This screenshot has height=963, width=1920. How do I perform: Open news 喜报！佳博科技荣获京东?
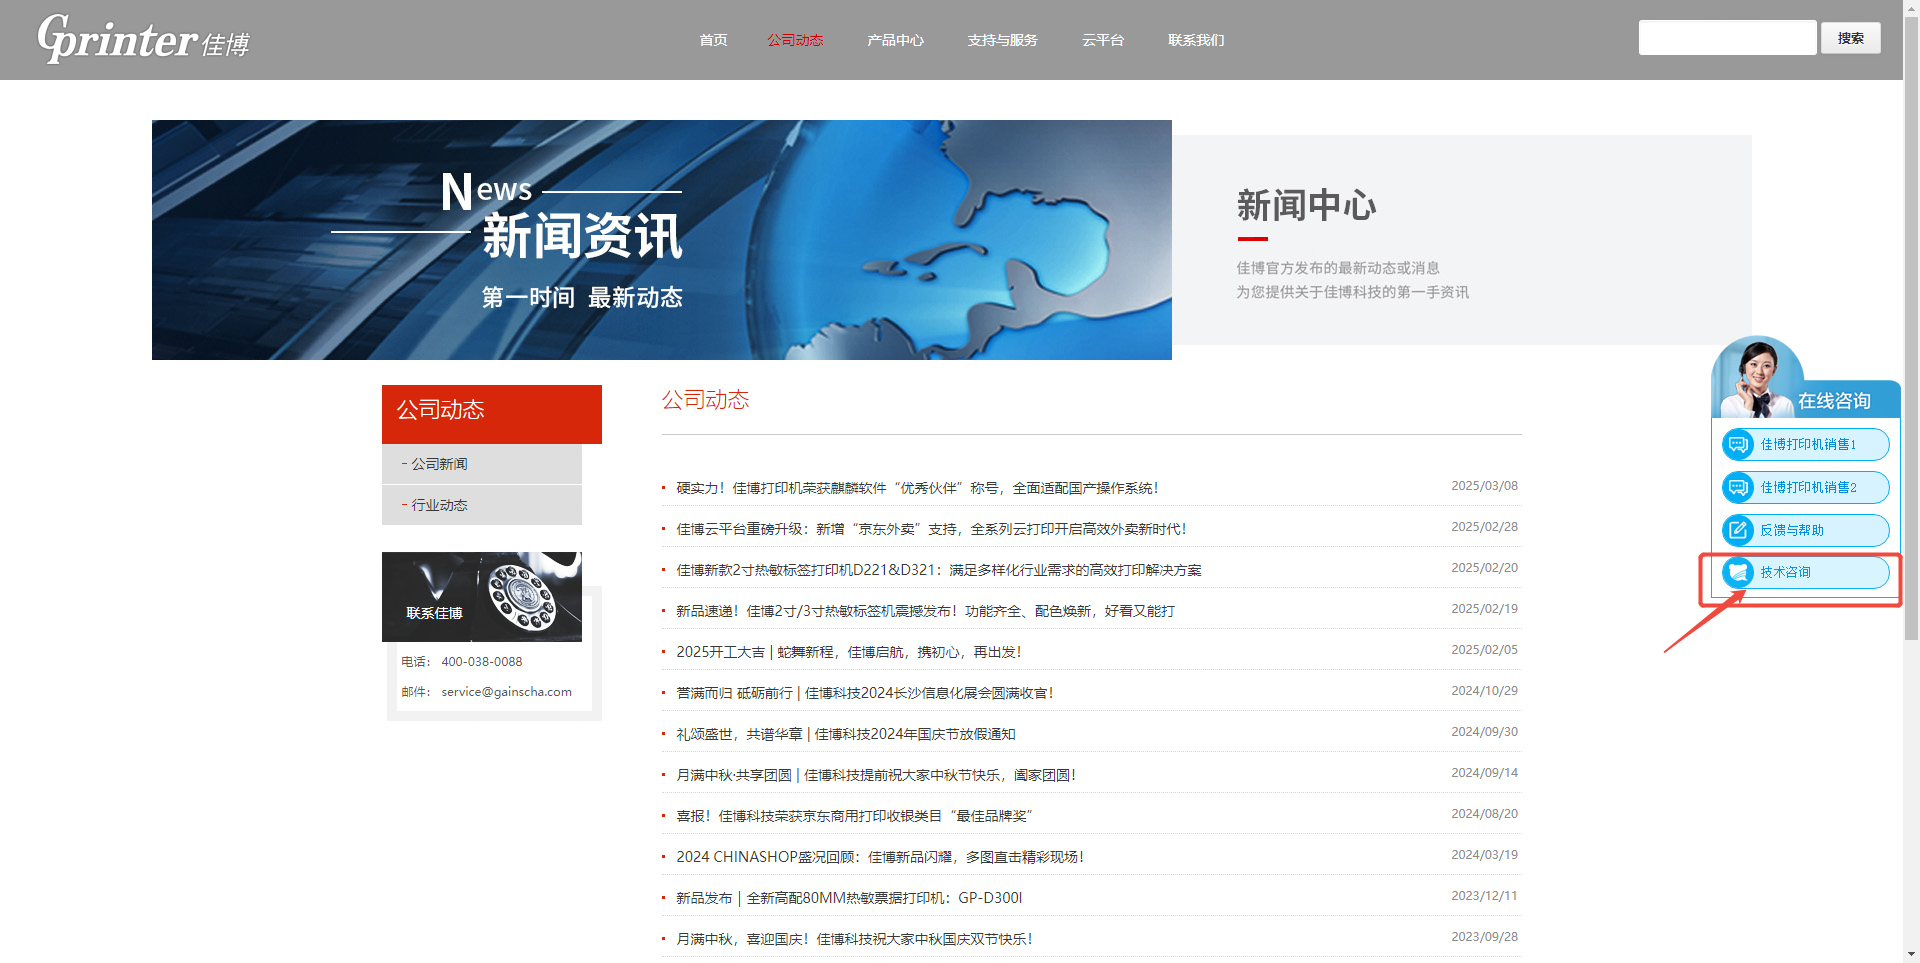pos(854,816)
